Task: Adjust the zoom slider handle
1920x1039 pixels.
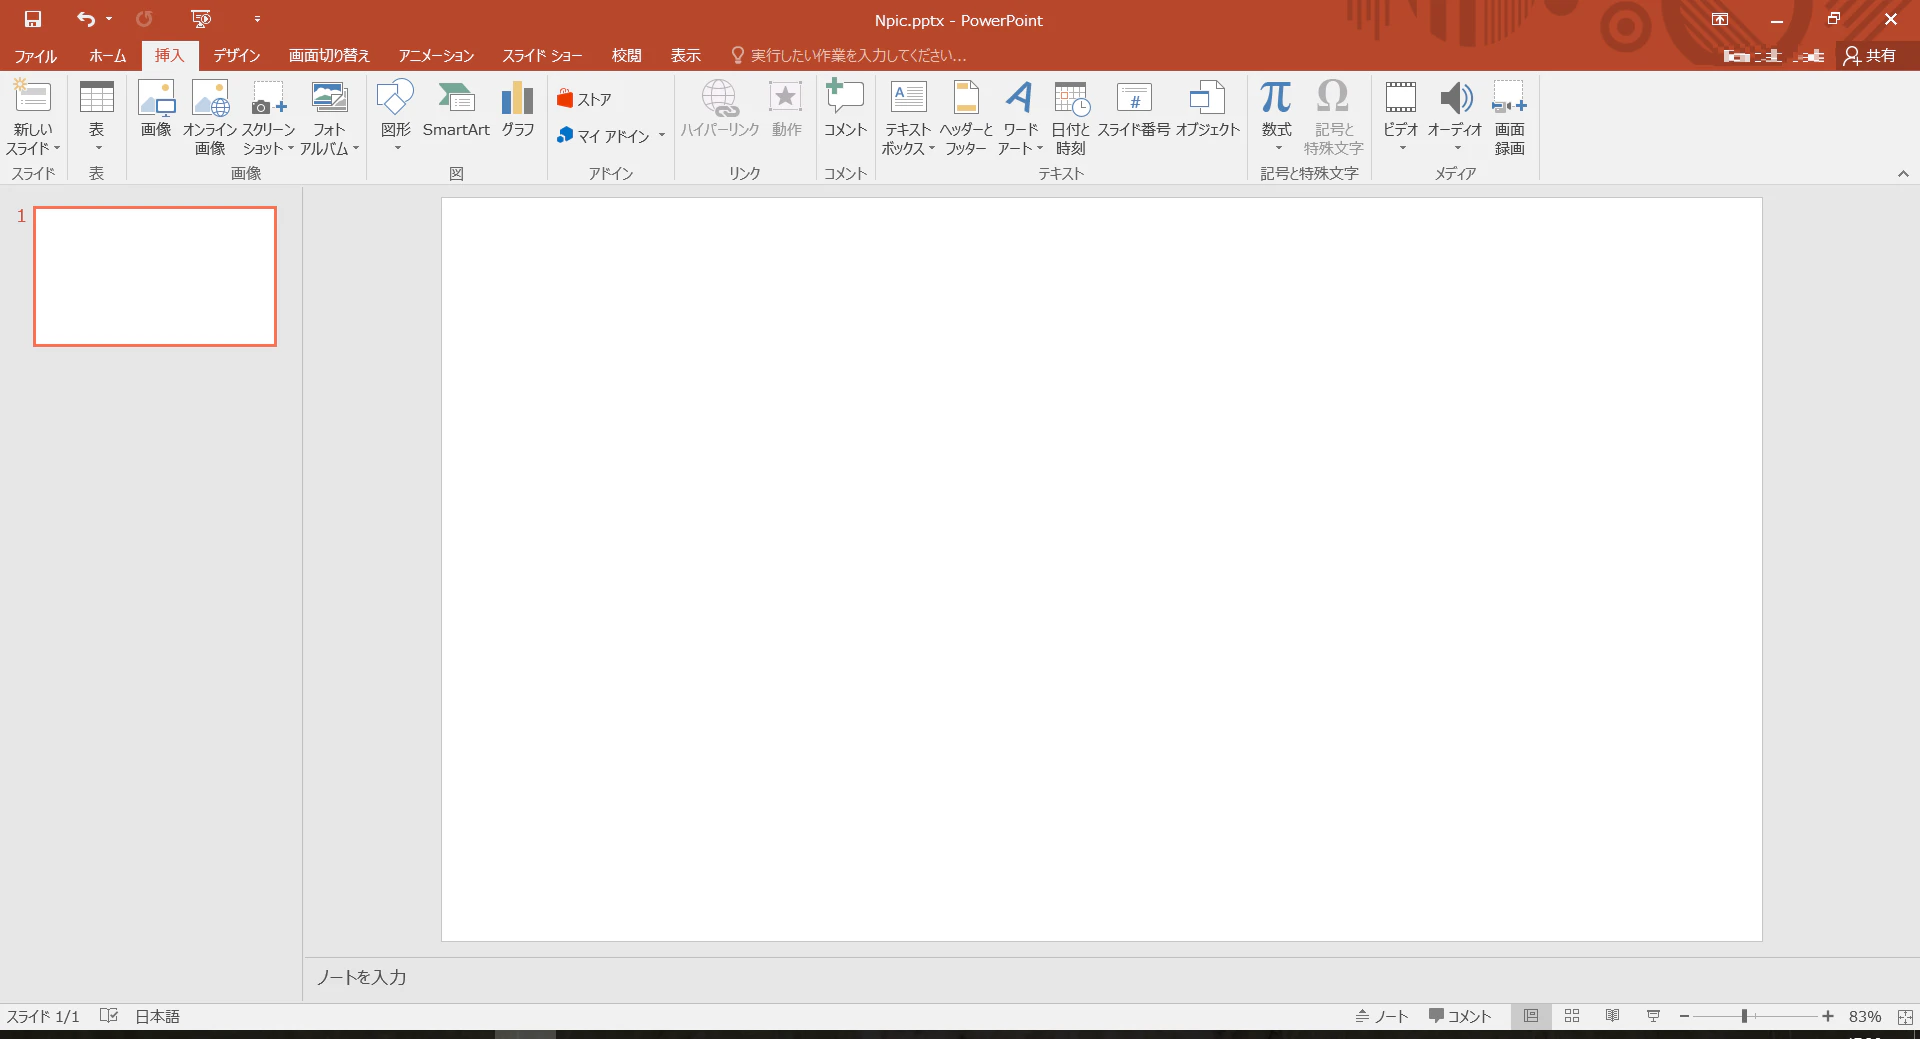Action: point(1744,1016)
